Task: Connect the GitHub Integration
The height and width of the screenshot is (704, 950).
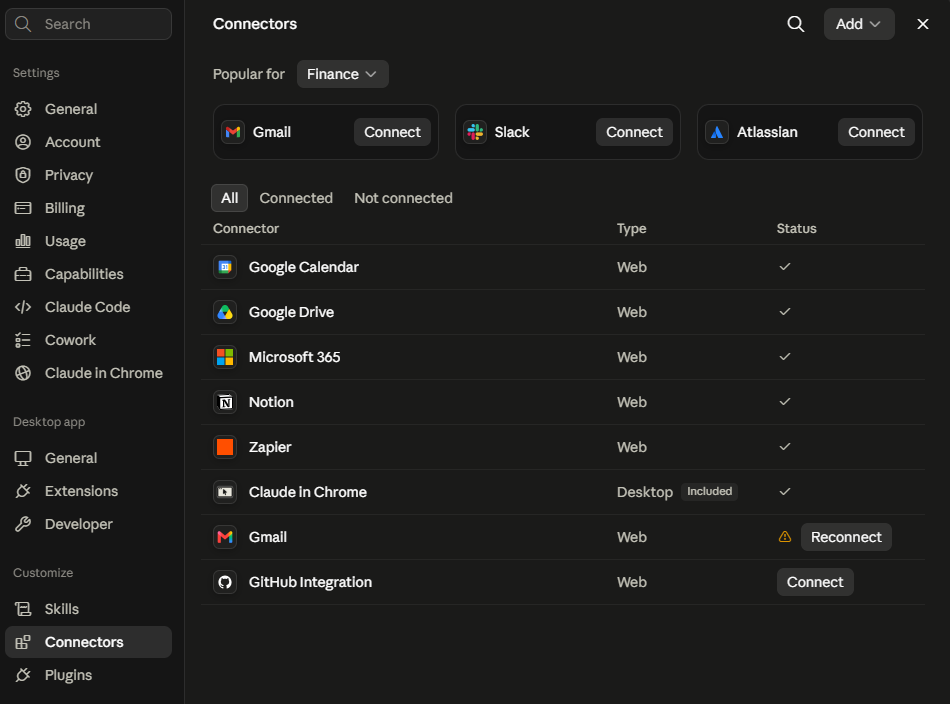Action: (x=815, y=582)
